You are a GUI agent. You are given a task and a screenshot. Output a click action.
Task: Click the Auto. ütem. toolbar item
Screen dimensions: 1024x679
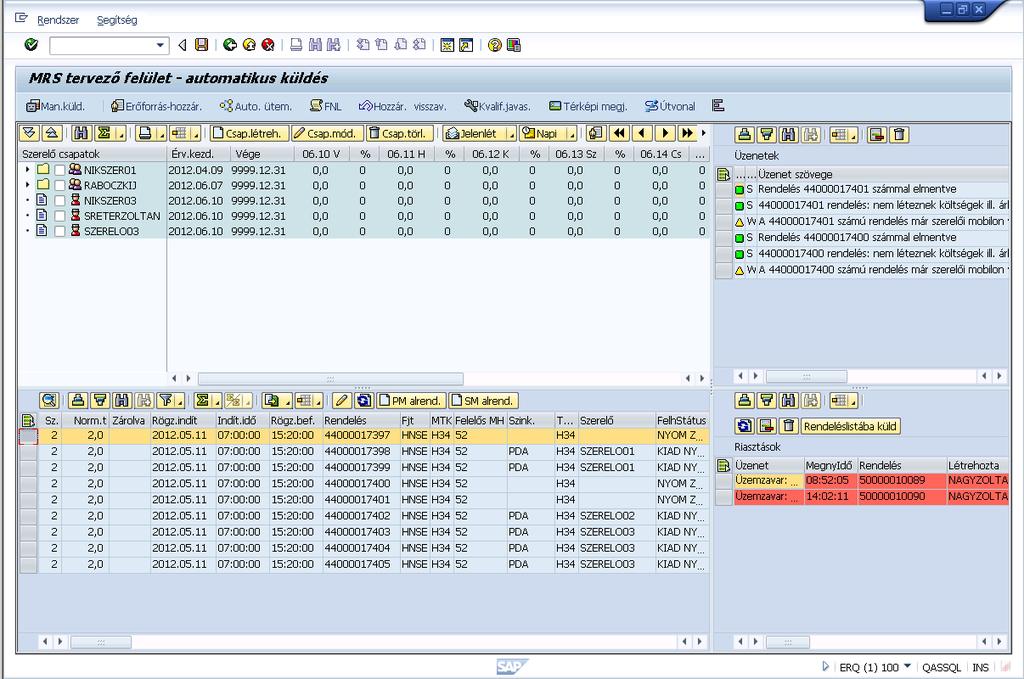256,106
